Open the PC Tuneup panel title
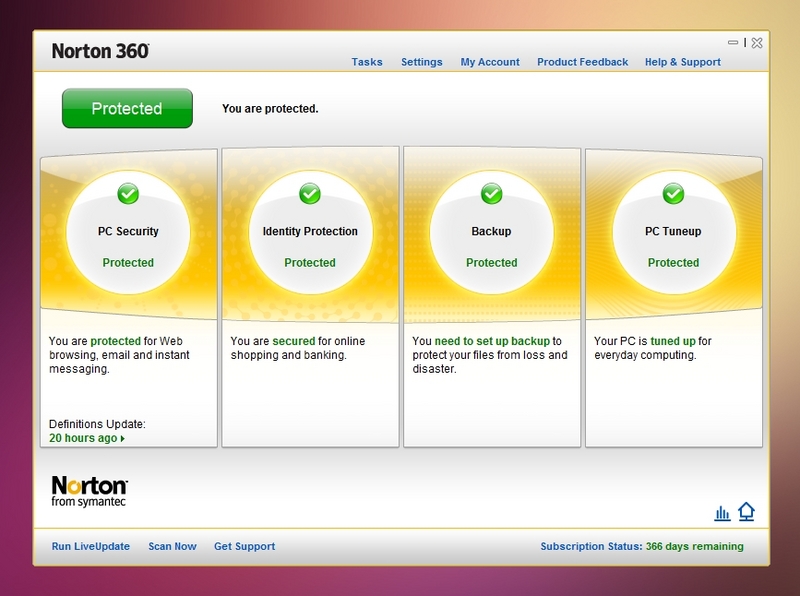 point(673,231)
